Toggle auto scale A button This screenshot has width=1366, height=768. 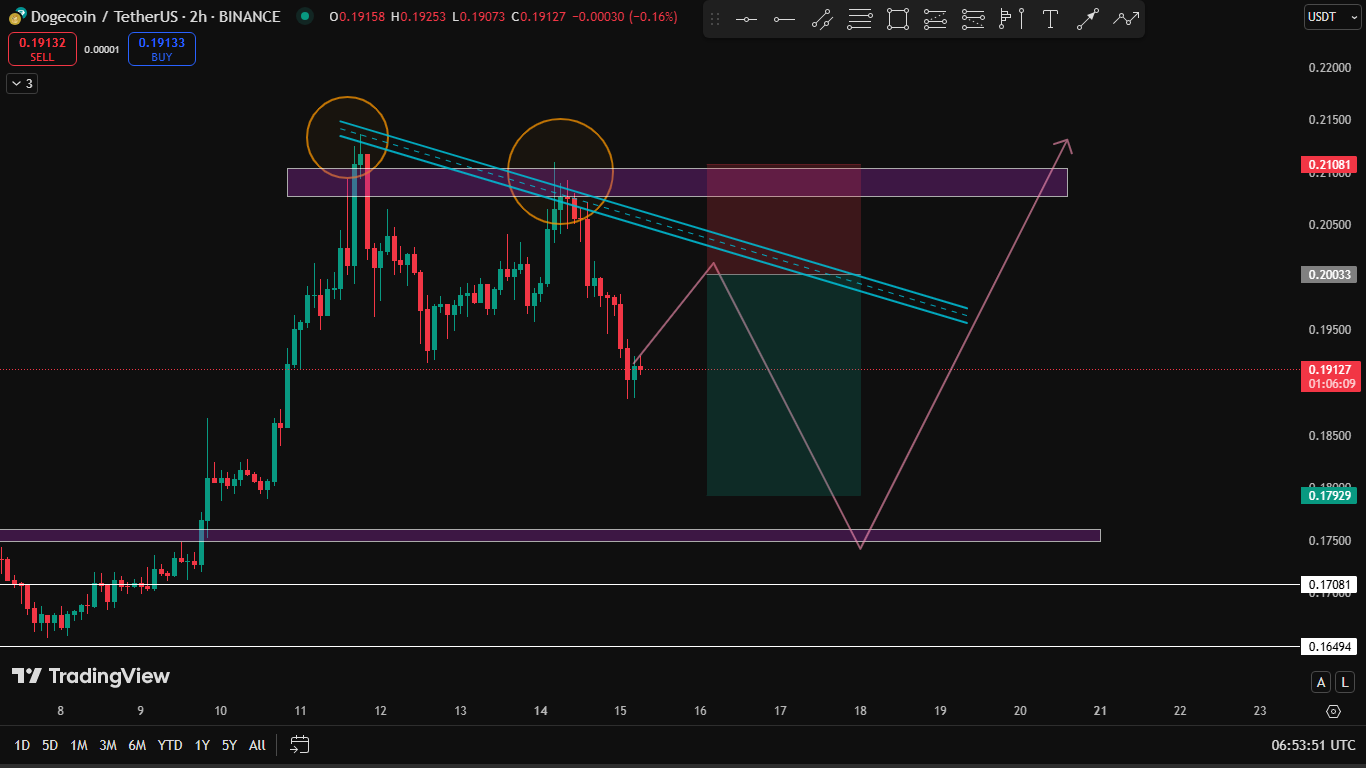pos(1321,682)
